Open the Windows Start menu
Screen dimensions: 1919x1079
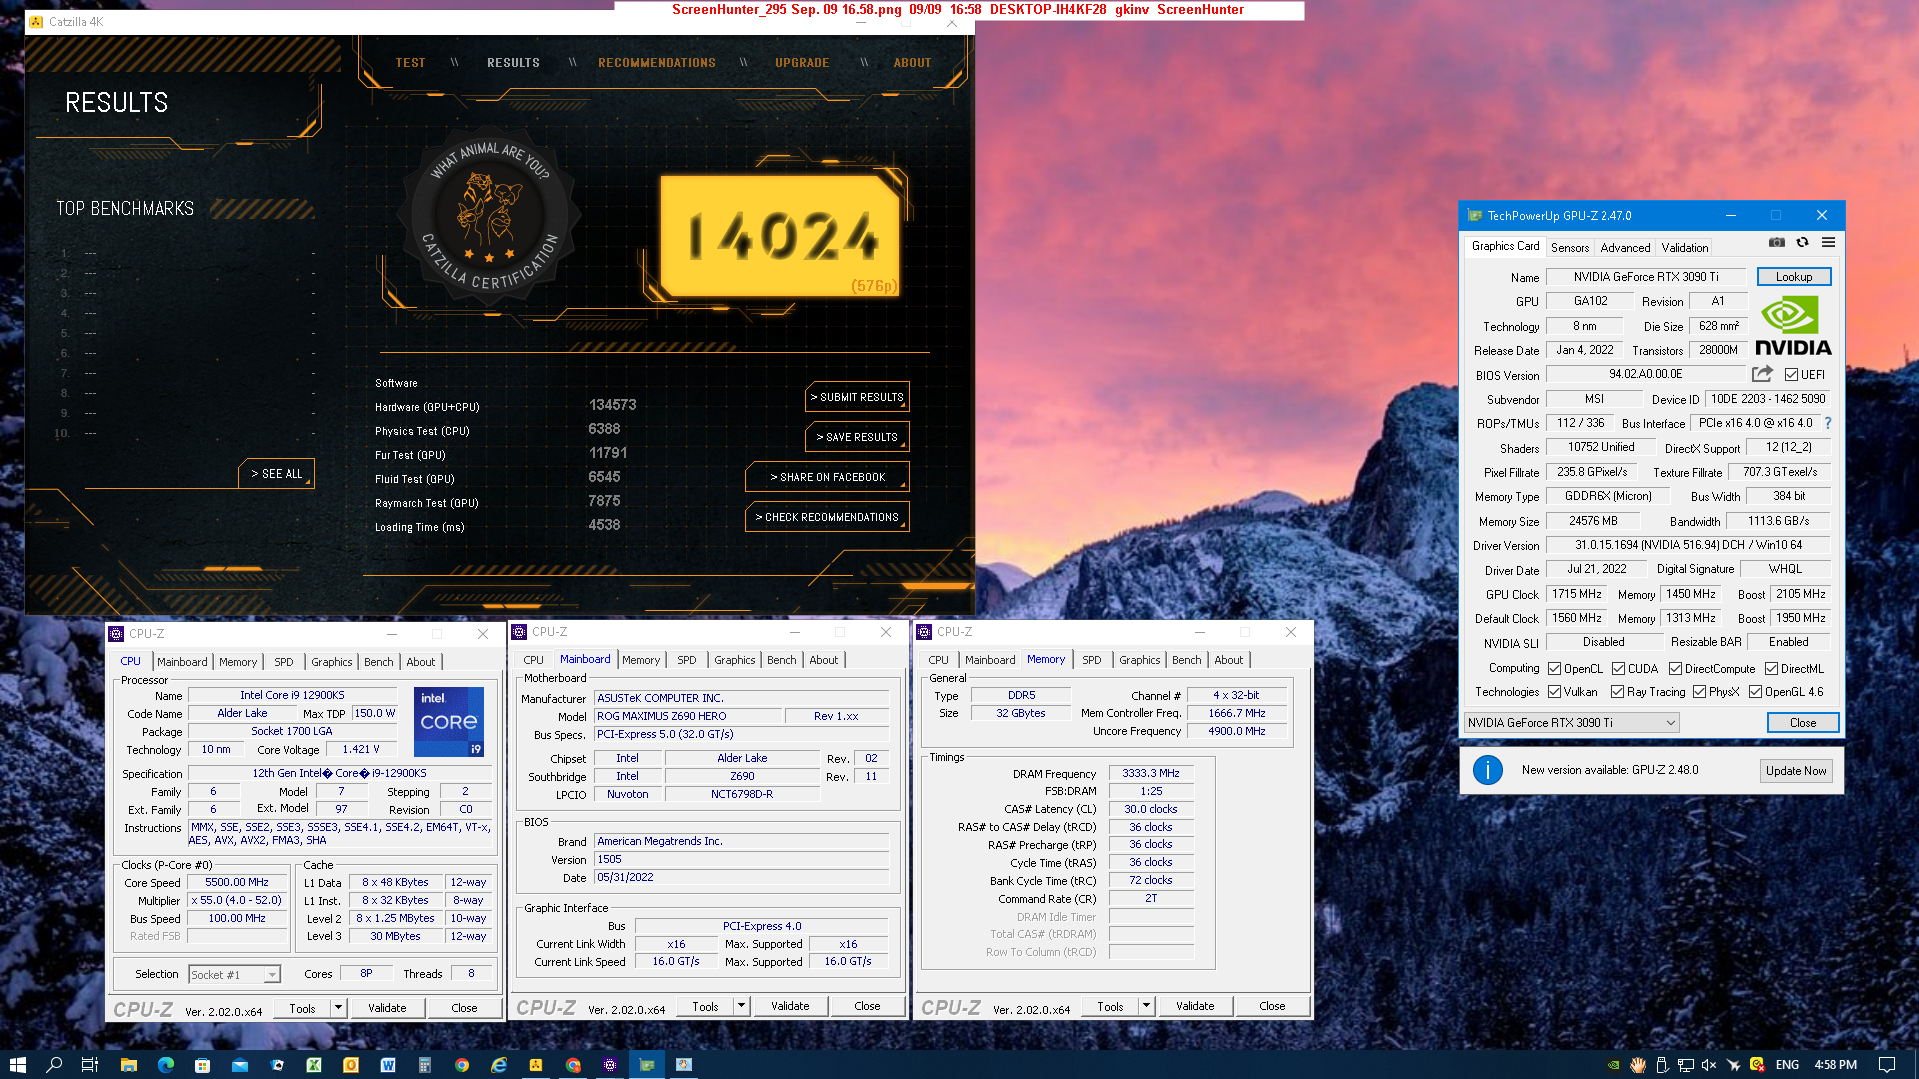tap(17, 1064)
